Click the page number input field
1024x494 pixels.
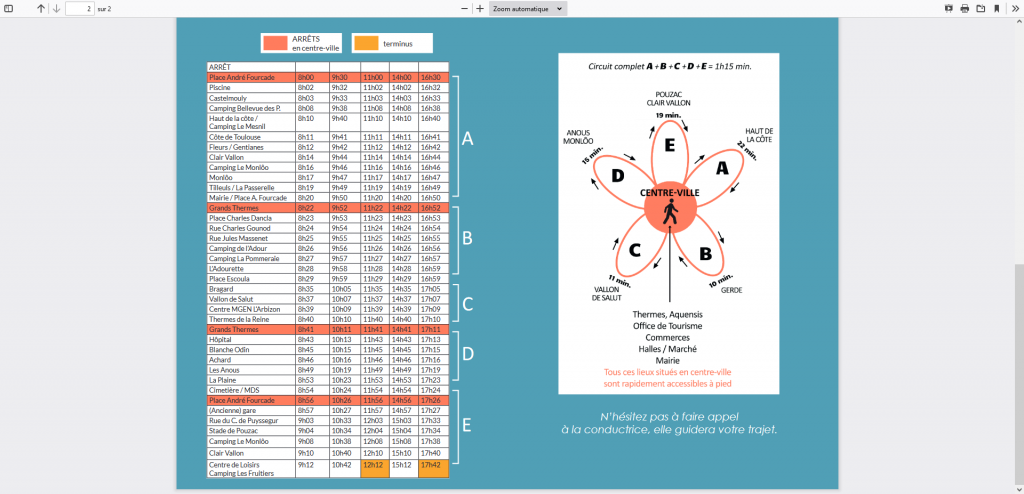click(x=80, y=8)
